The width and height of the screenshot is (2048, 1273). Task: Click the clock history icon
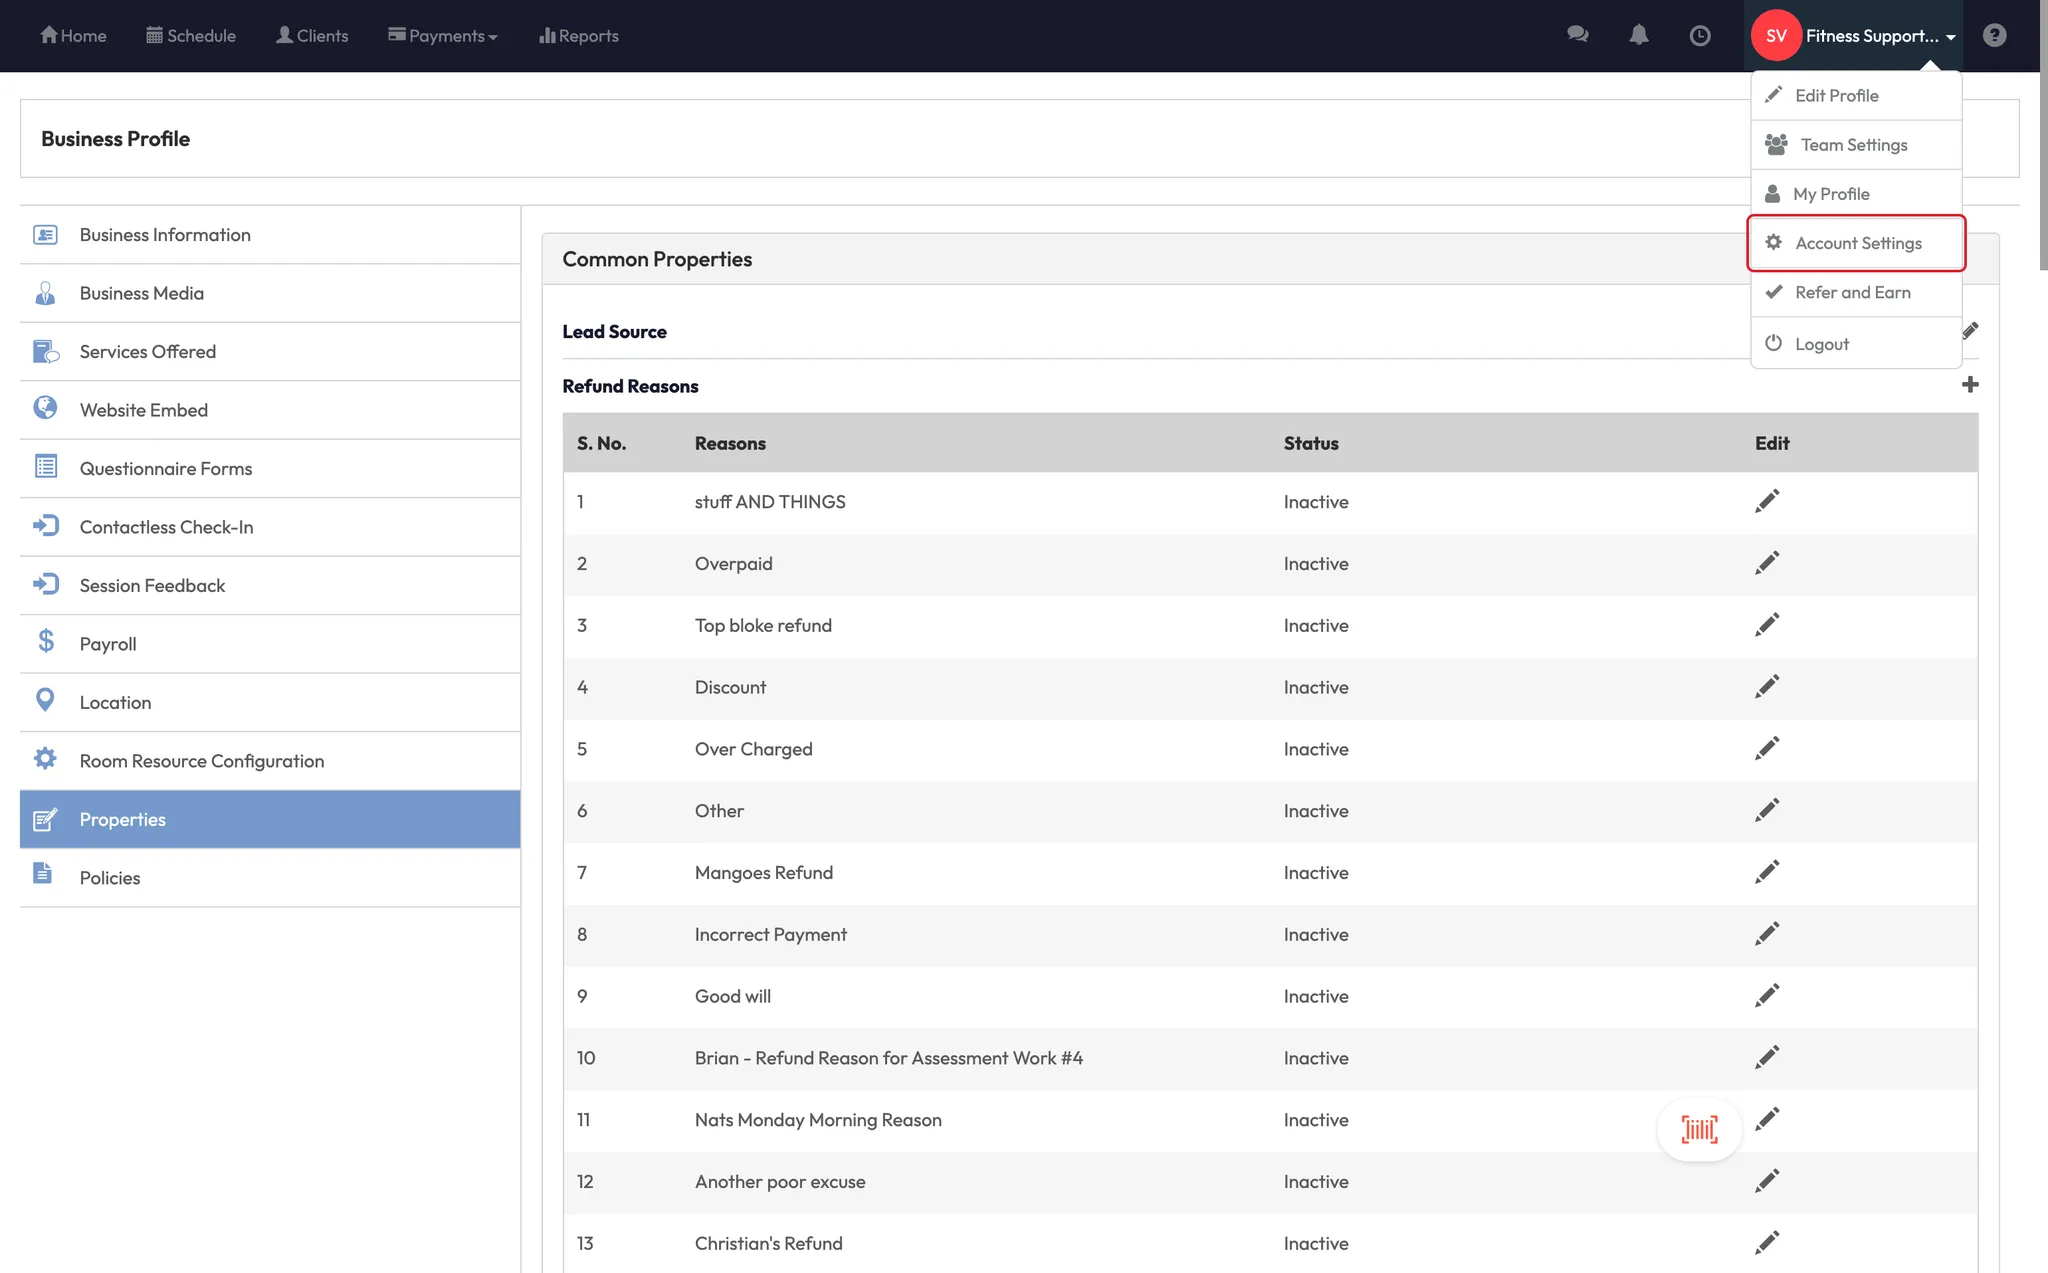point(1699,36)
